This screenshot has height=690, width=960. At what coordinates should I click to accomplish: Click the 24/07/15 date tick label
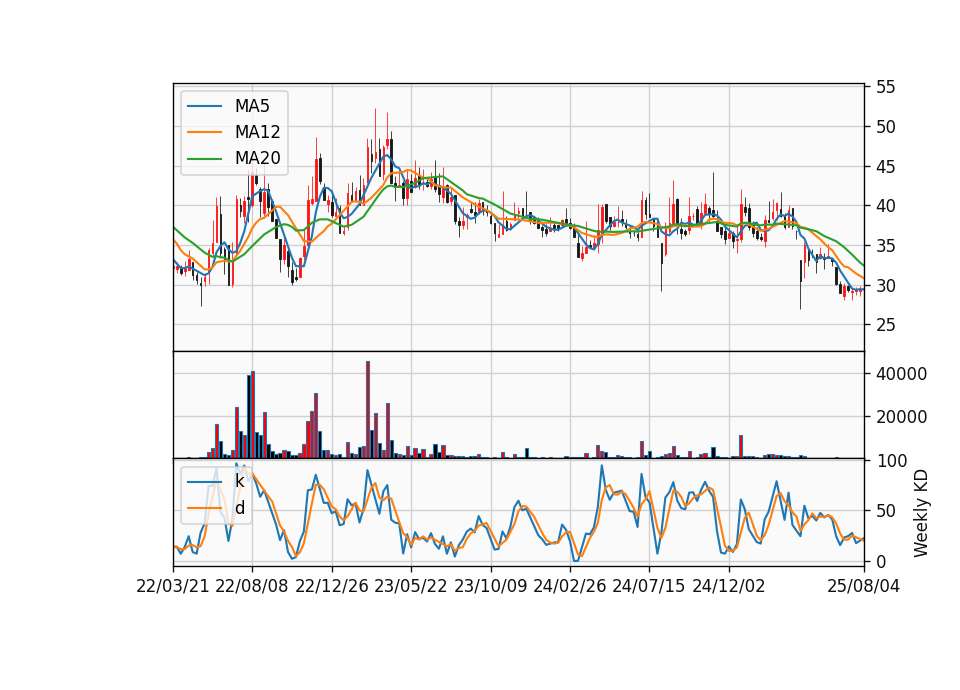pos(648,586)
